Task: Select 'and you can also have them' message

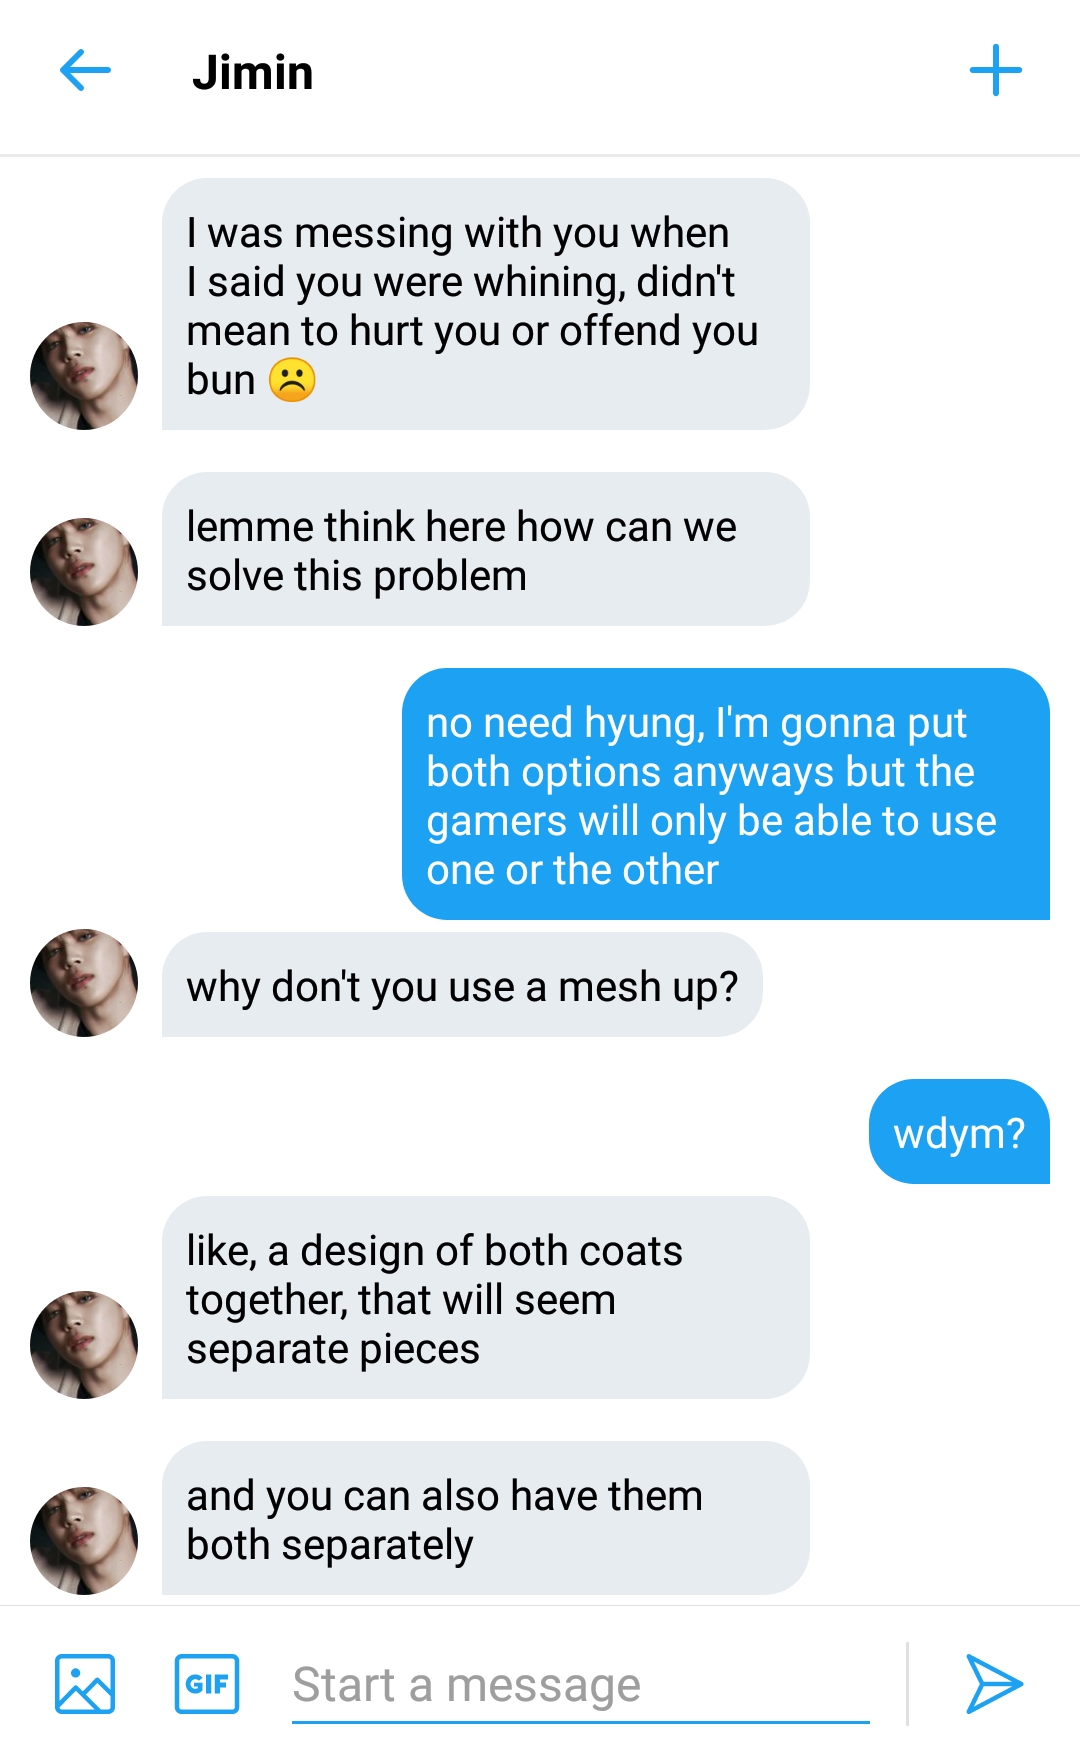Action: (485, 1519)
